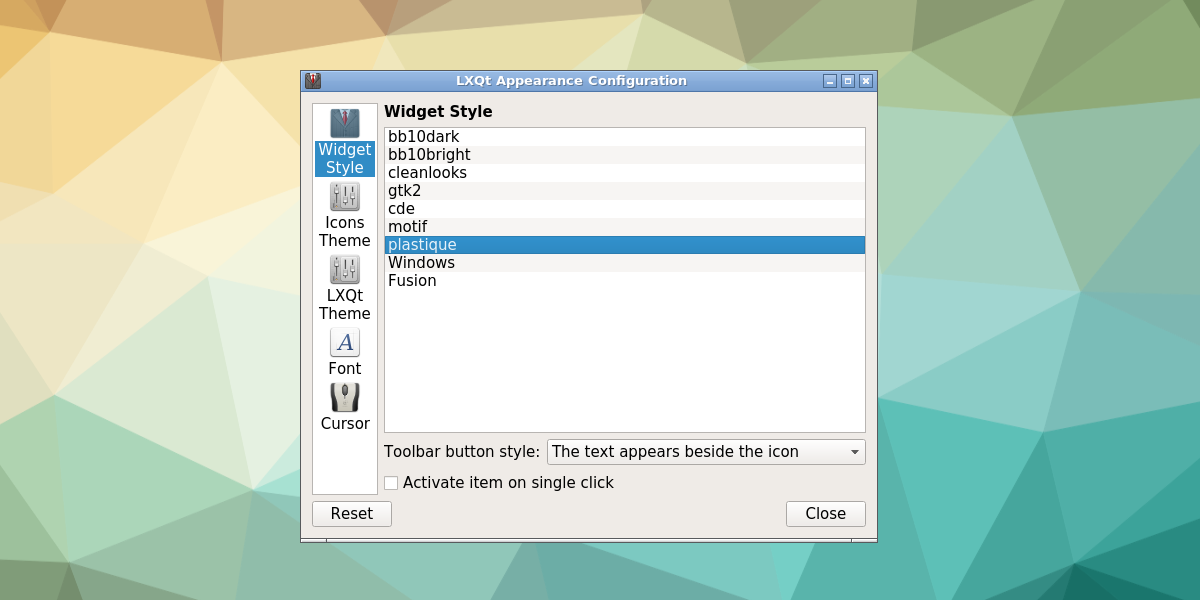Open the LXQt Theme sliders icon
This screenshot has height=600, width=1200.
pyautogui.click(x=345, y=270)
